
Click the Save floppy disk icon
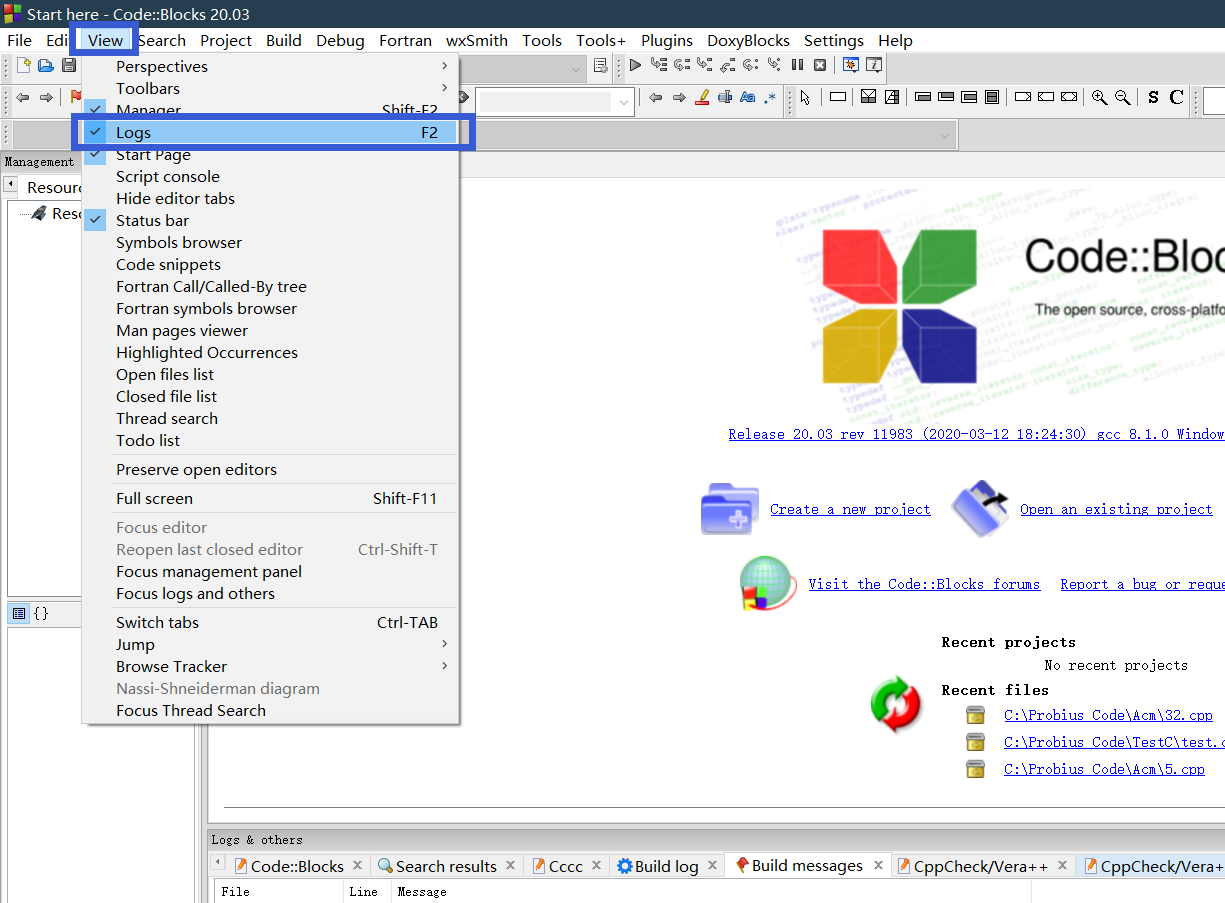point(69,65)
